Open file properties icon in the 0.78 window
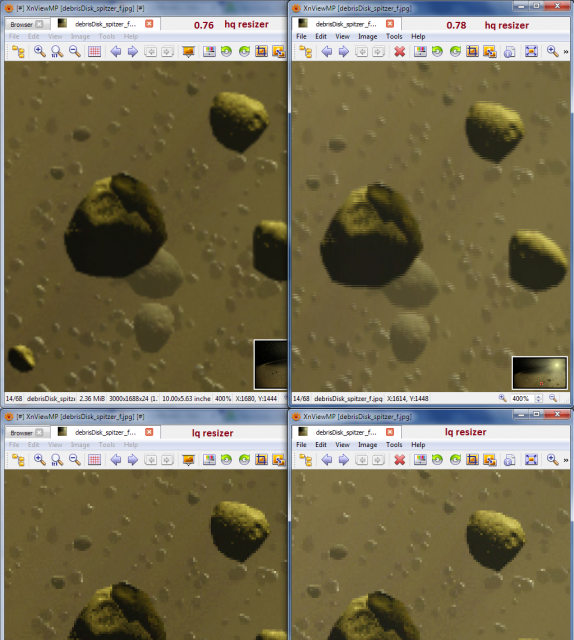The width and height of the screenshot is (574, 640). tap(509, 52)
